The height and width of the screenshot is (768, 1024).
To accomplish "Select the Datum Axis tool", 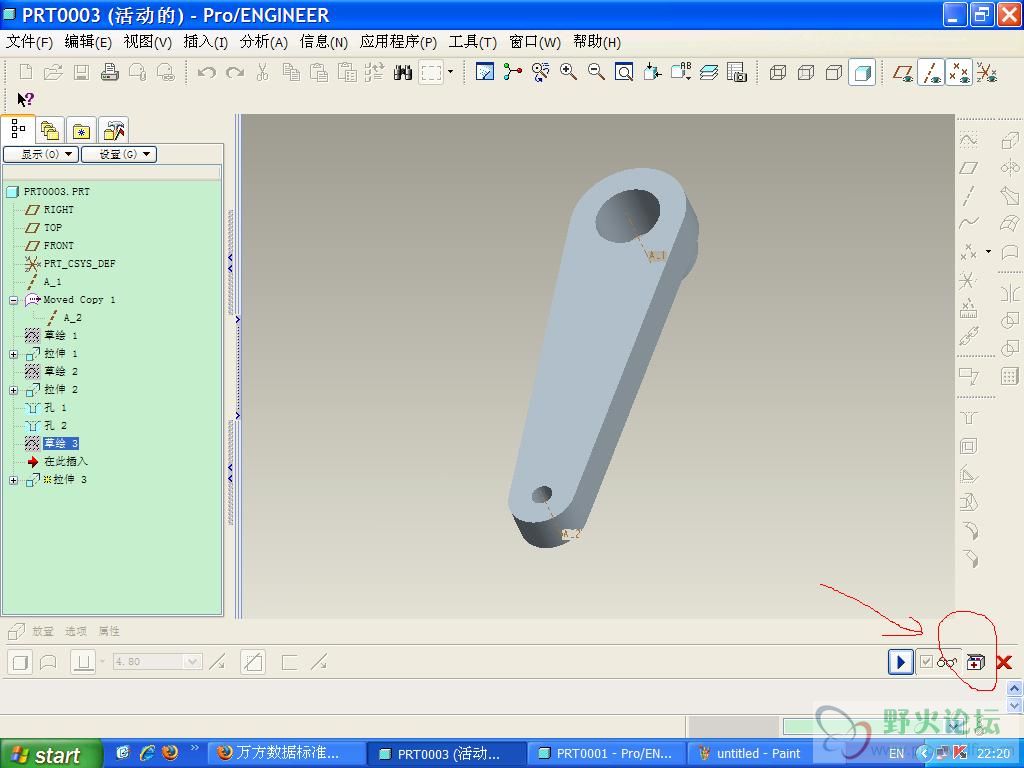I will click(968, 195).
